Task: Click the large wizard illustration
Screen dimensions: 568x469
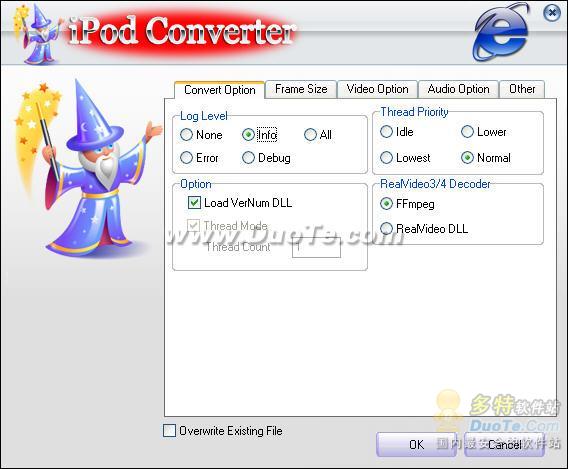Action: 87,167
